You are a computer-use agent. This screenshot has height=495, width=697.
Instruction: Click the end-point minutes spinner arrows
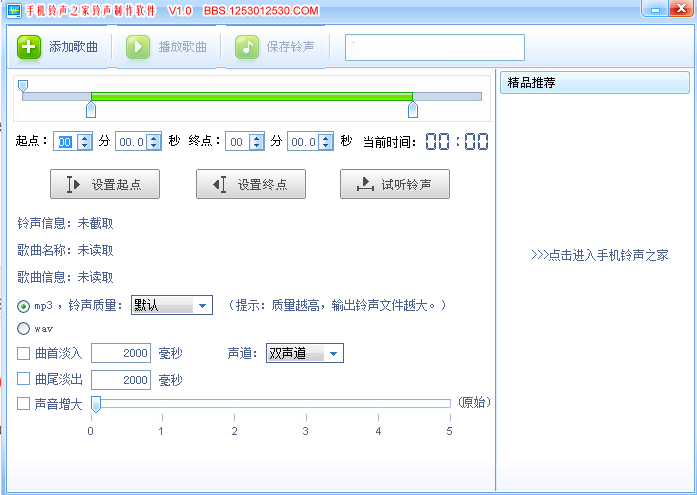pos(257,142)
